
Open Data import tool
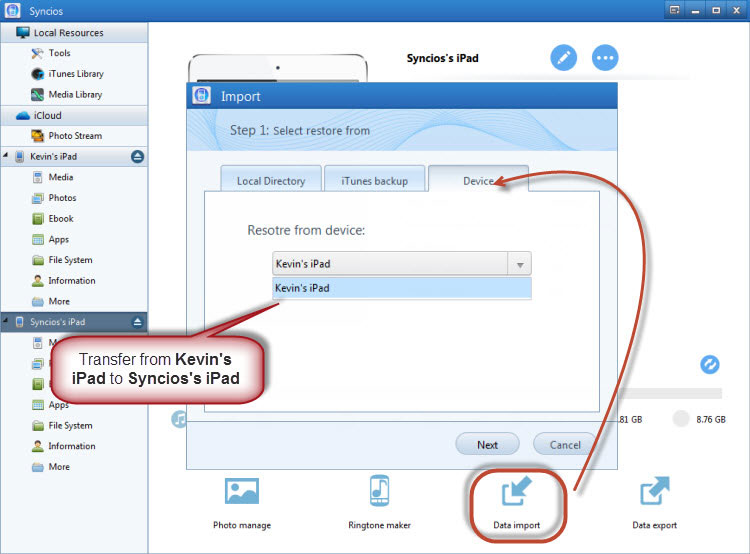coord(517,504)
